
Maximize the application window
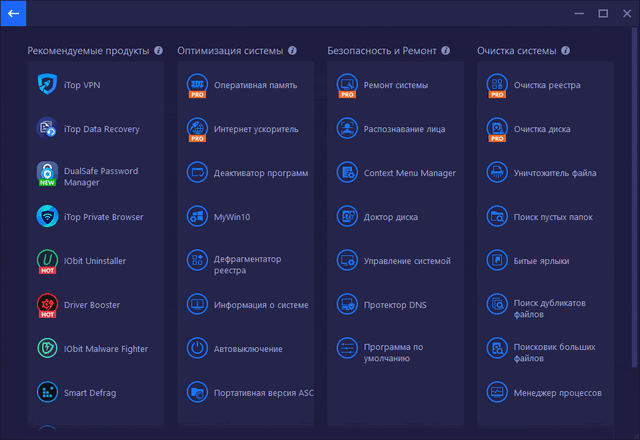(603, 13)
